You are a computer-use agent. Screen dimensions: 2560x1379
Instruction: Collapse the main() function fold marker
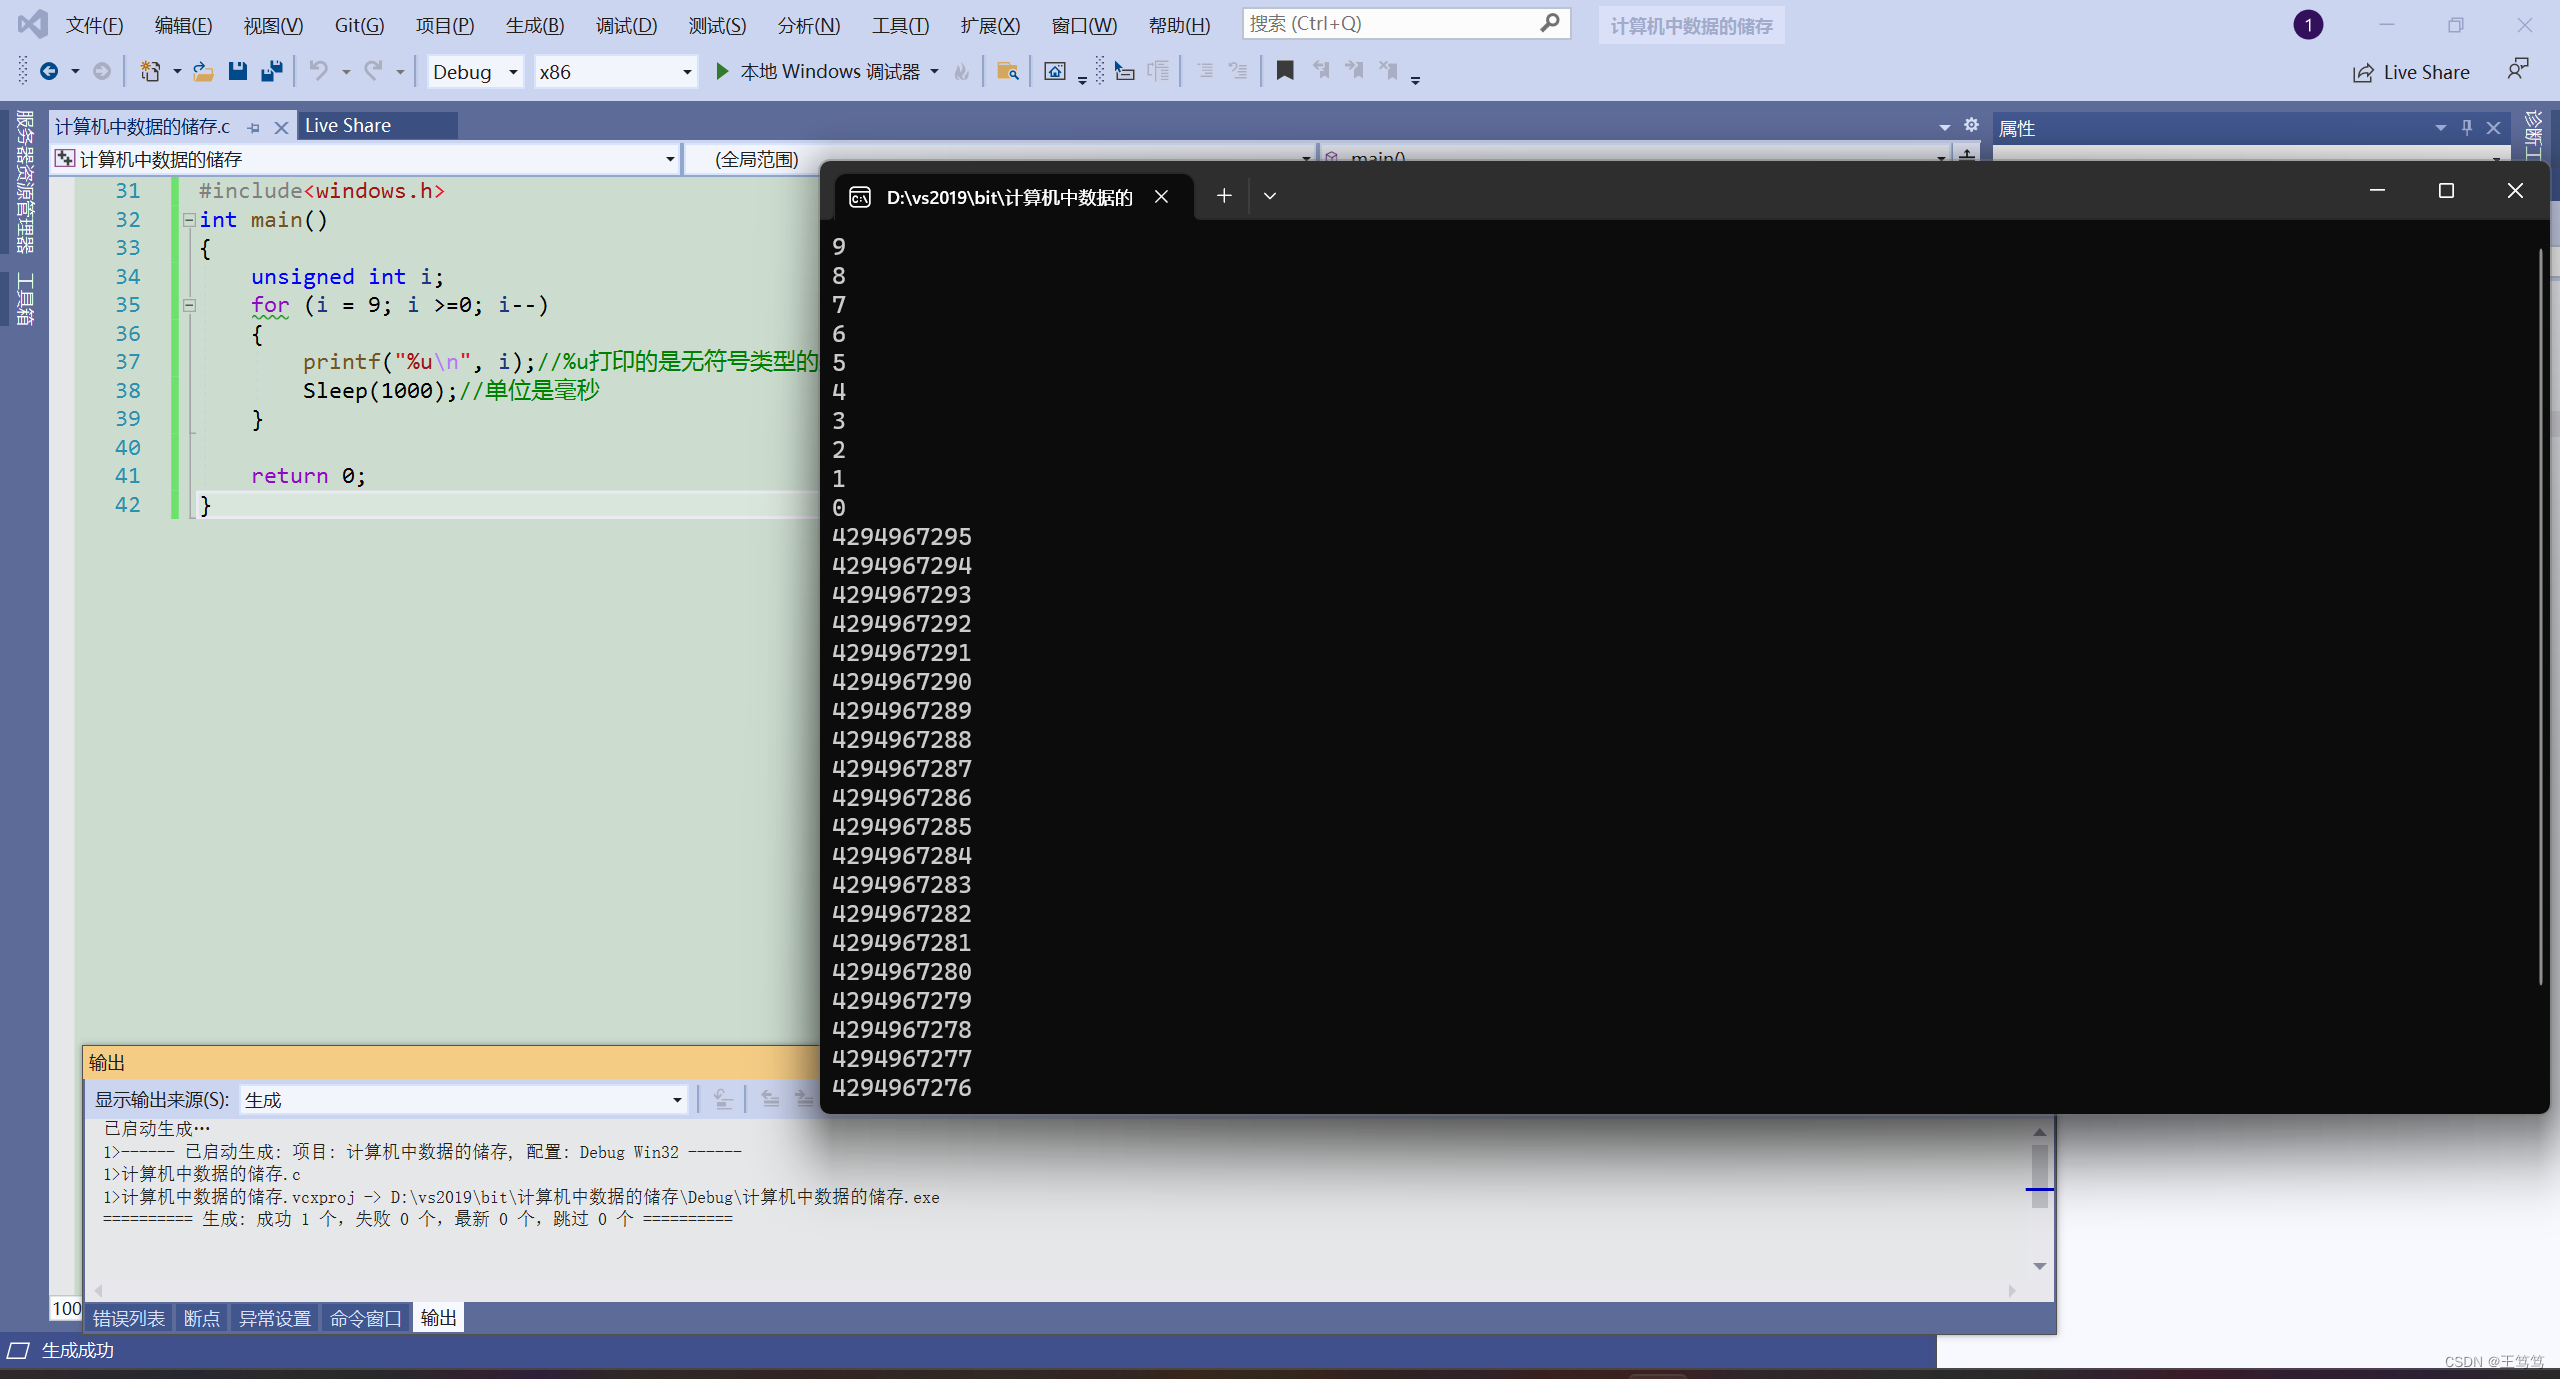tap(189, 220)
